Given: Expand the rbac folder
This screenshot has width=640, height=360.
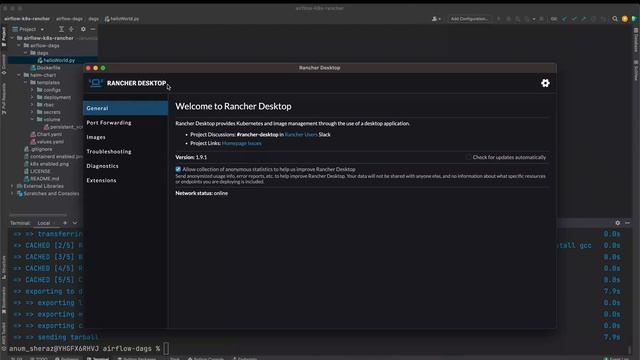Looking at the screenshot, I should click(x=32, y=104).
